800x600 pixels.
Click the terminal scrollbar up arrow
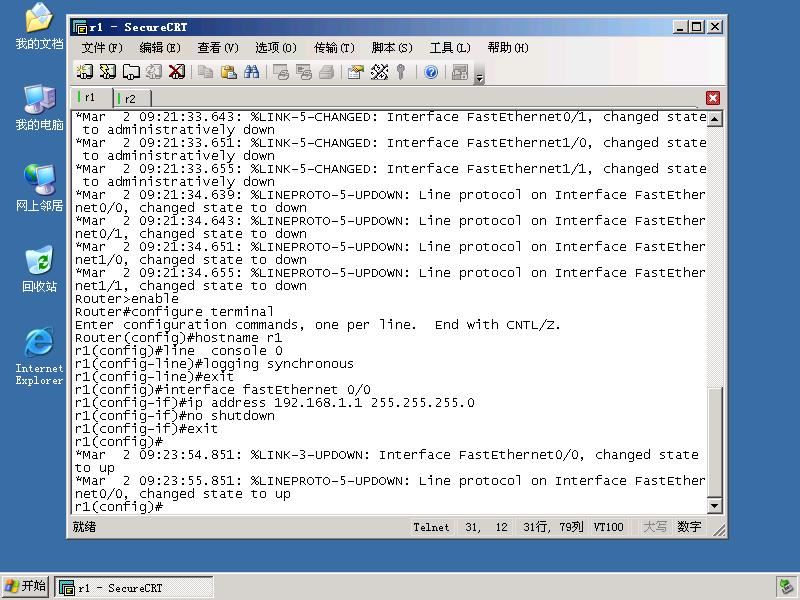click(x=715, y=119)
